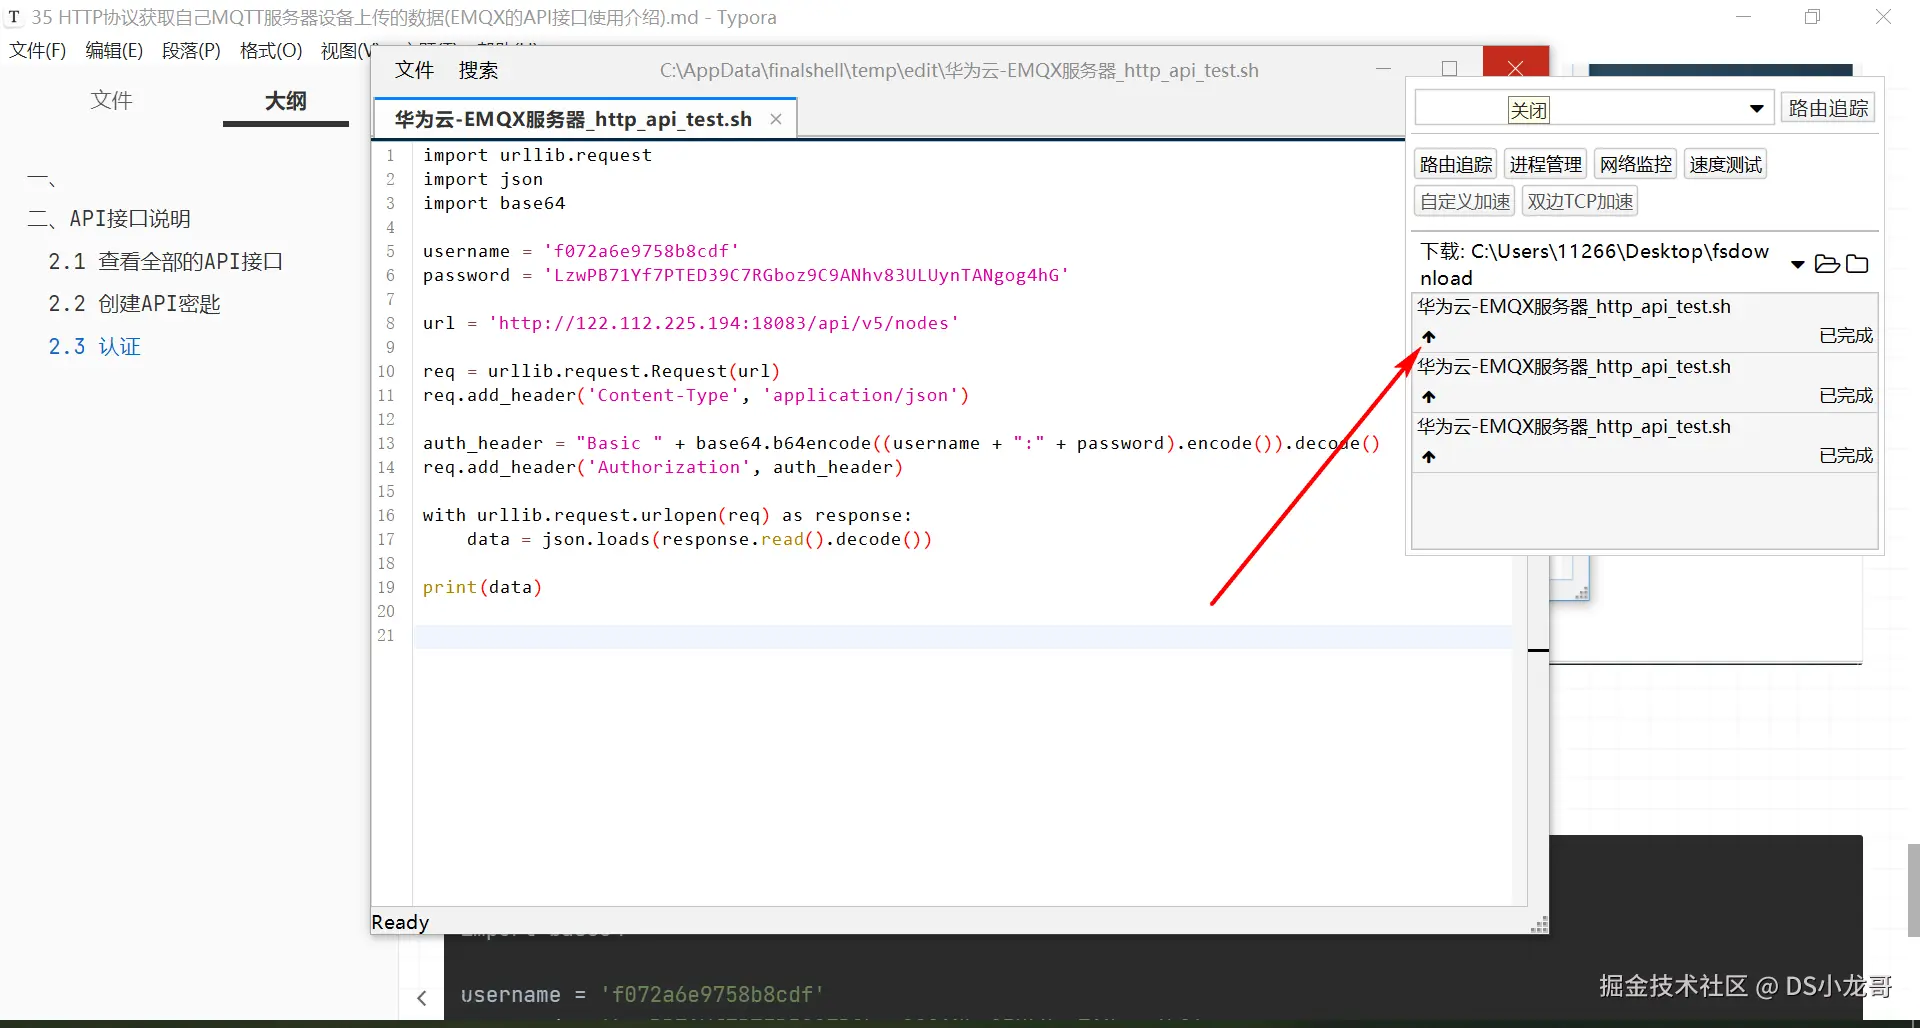This screenshot has height=1028, width=1920.
Task: Click the 网络监控 button
Action: (1636, 164)
